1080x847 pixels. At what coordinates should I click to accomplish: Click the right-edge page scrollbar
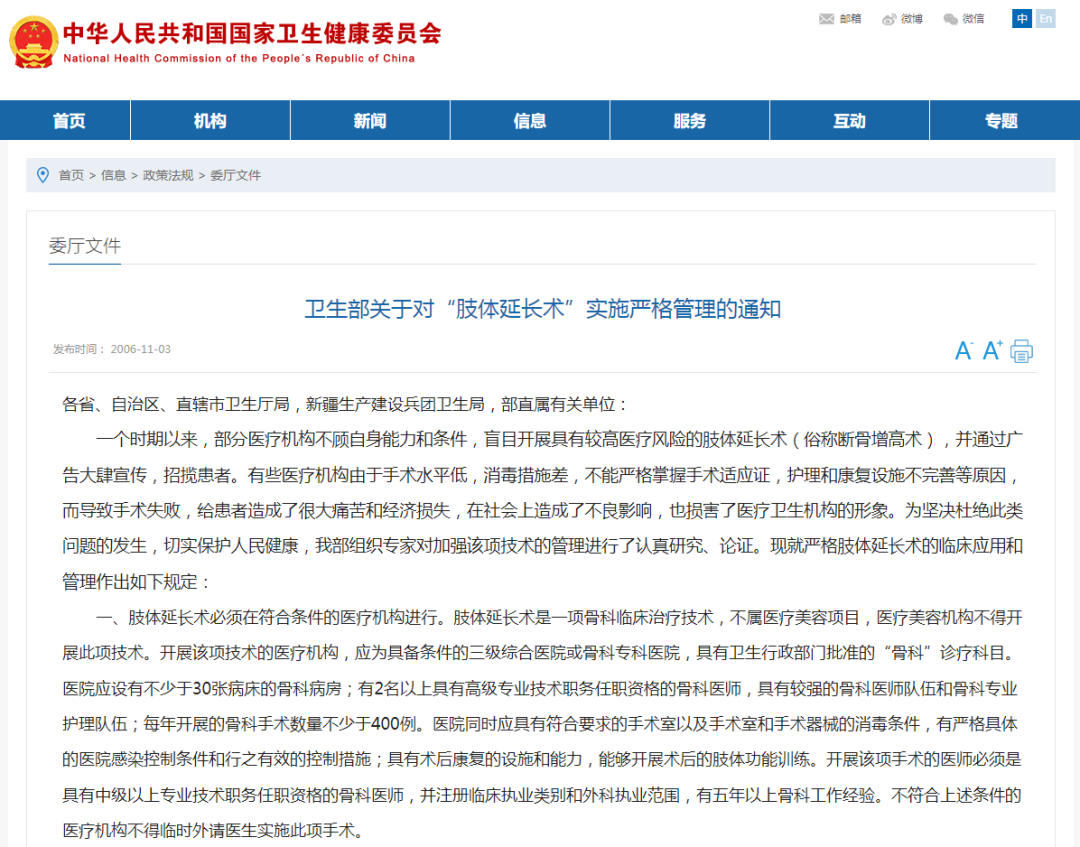tap(1075, 420)
